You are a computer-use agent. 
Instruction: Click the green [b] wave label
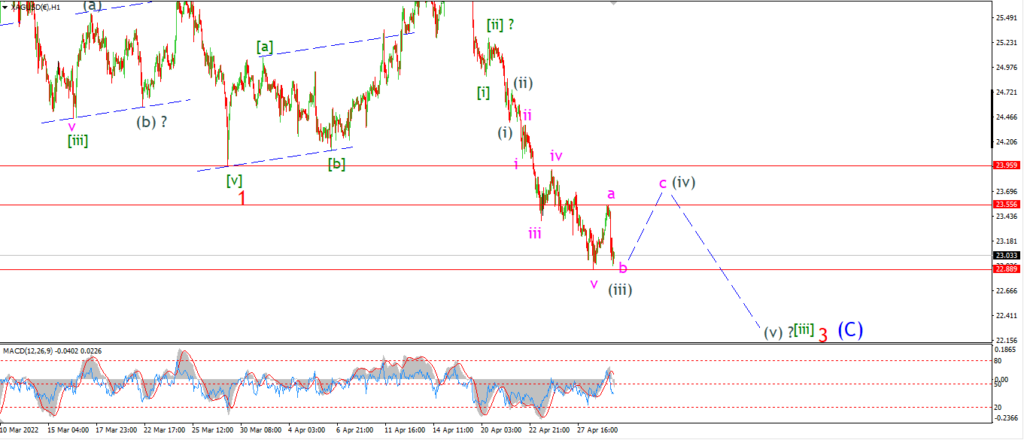[336, 164]
